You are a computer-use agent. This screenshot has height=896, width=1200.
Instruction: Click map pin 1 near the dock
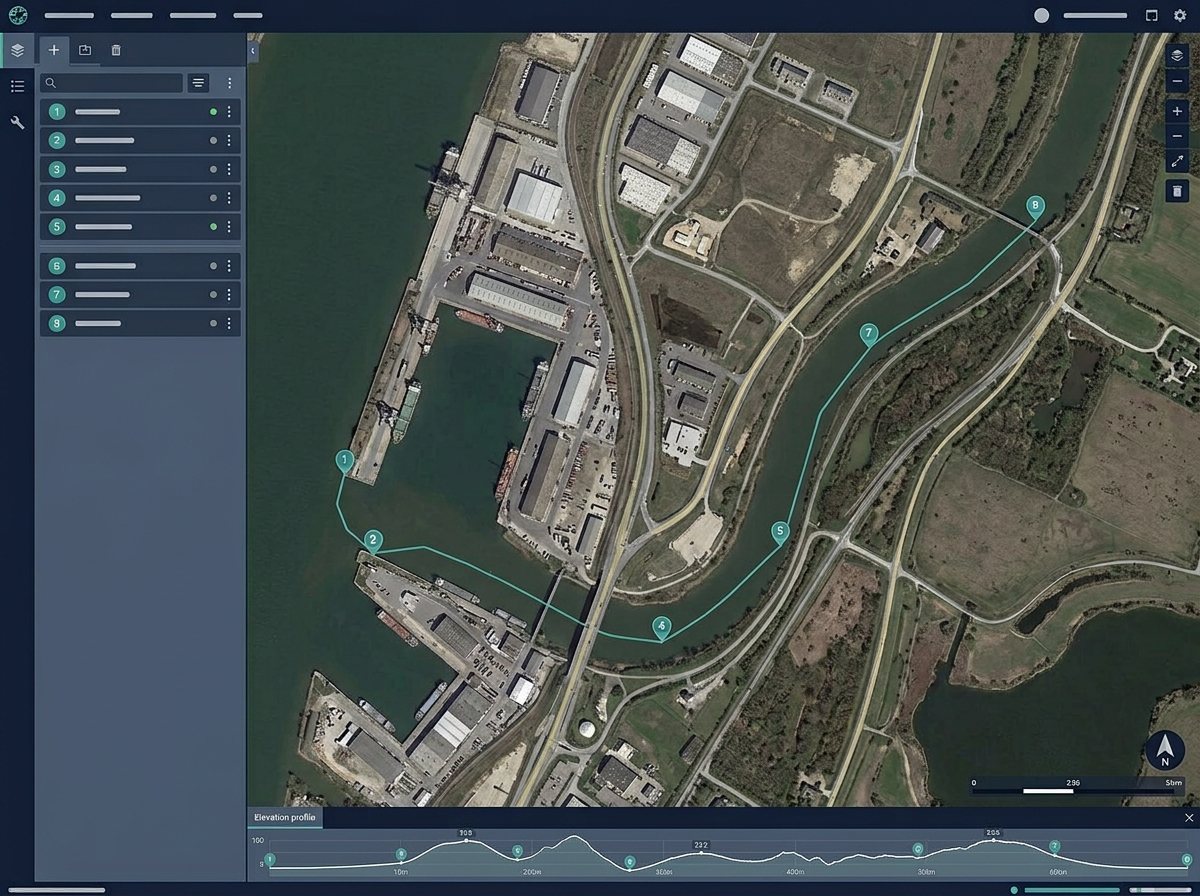(x=344, y=461)
